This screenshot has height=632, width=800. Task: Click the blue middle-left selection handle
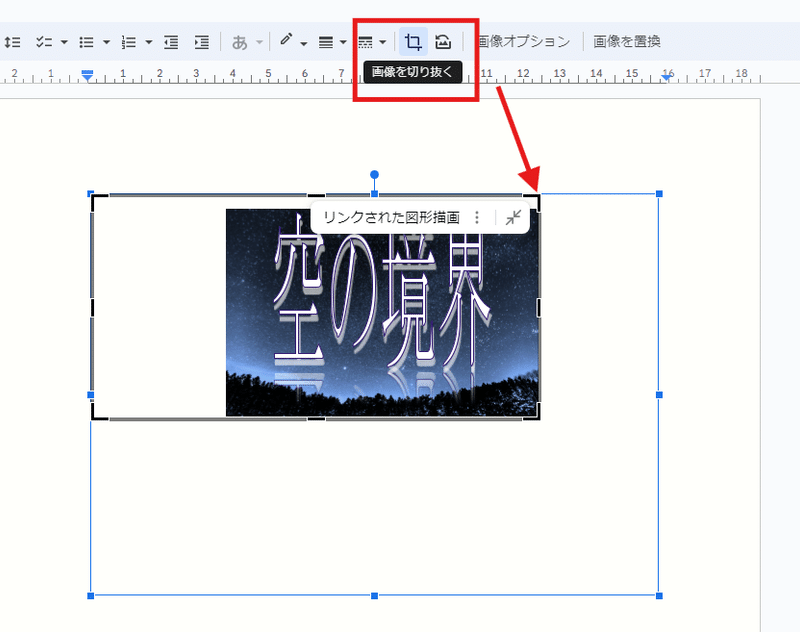pyautogui.click(x=91, y=395)
